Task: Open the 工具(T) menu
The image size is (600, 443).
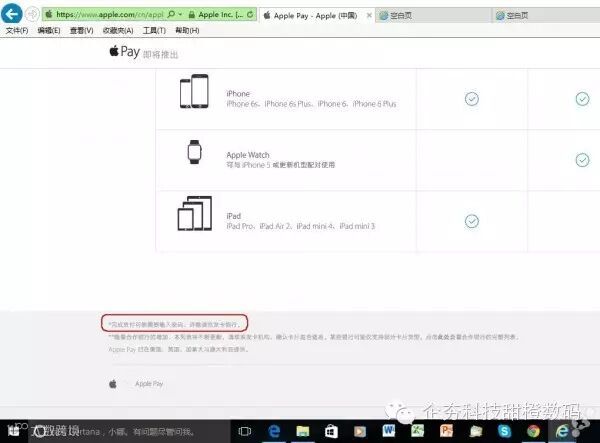Action: coord(154,31)
